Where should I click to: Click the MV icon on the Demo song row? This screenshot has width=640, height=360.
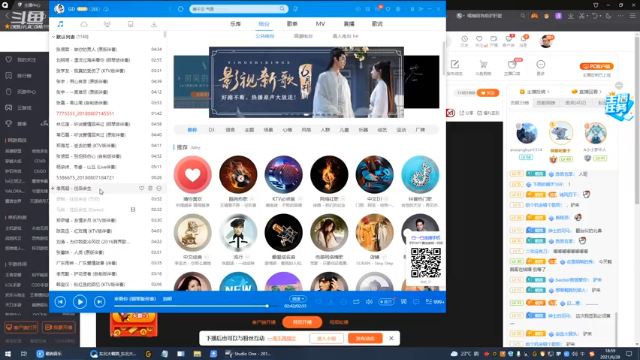(x=133, y=209)
